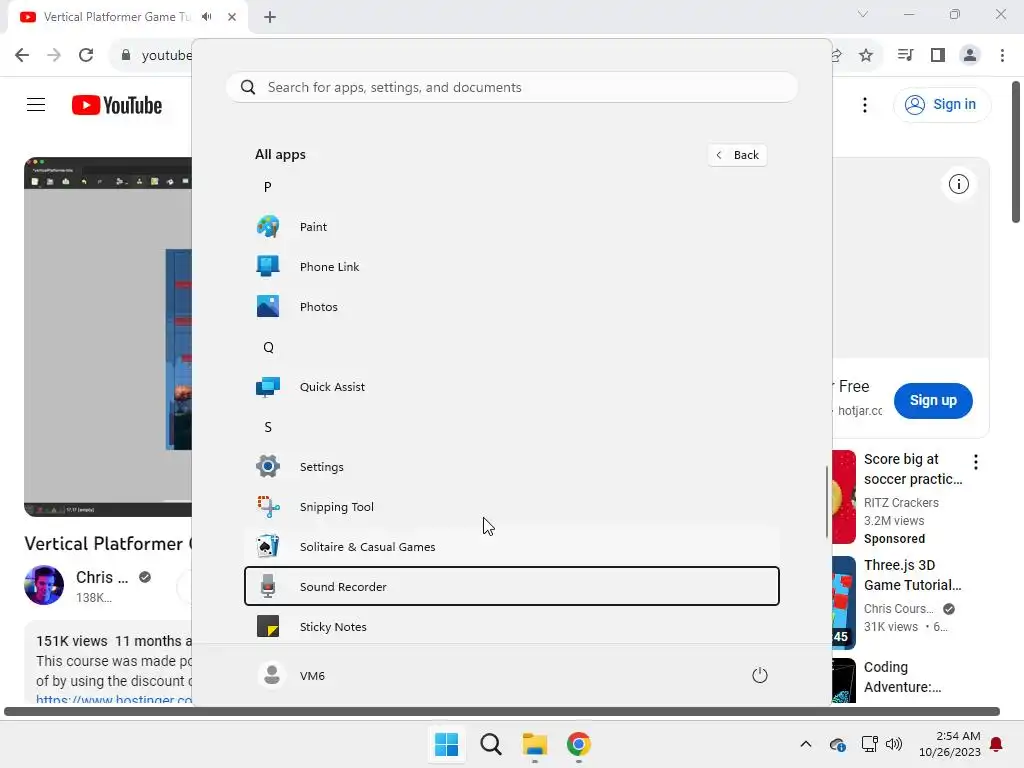Open network status tray icon

coord(869,744)
